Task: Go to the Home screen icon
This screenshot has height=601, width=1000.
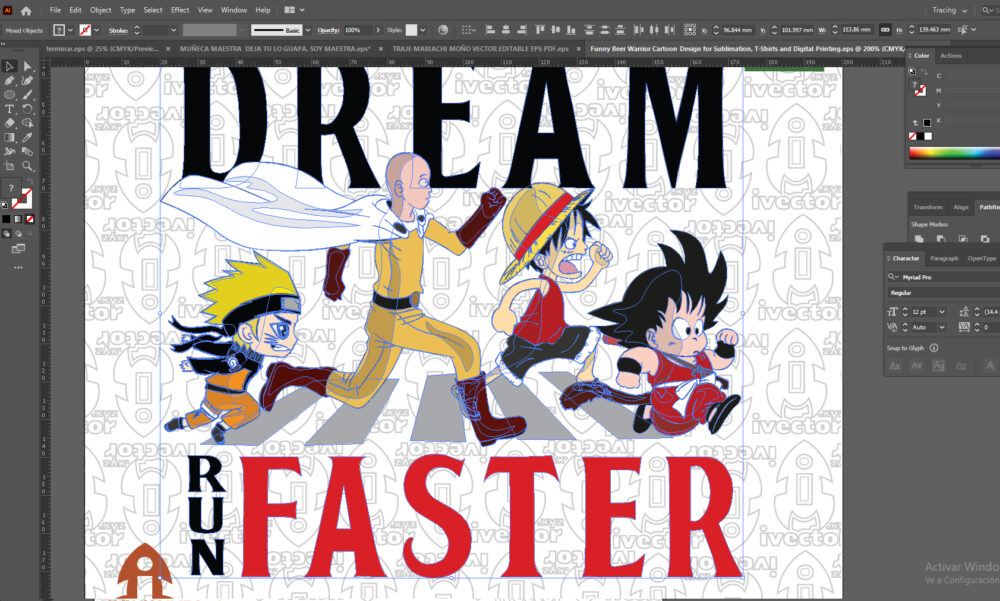Action: 26,10
